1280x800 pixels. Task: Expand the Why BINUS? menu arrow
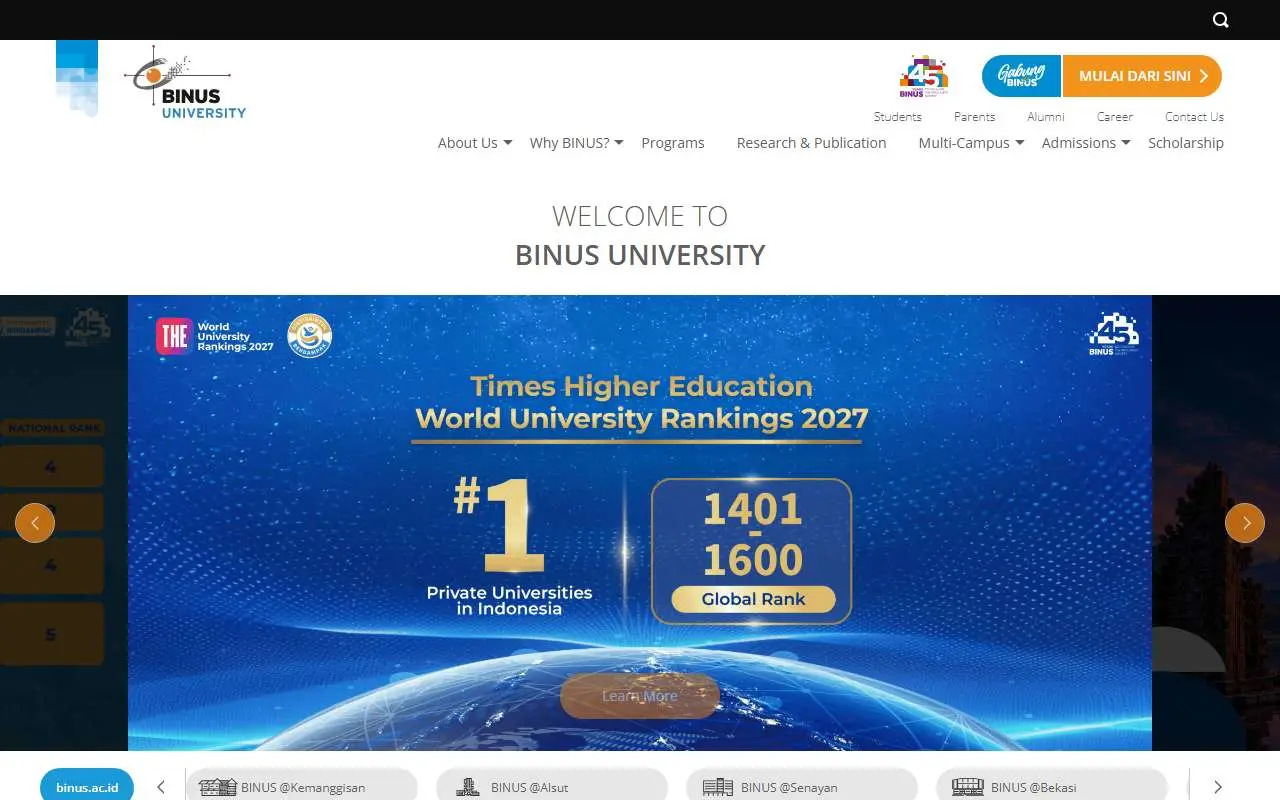click(x=619, y=144)
